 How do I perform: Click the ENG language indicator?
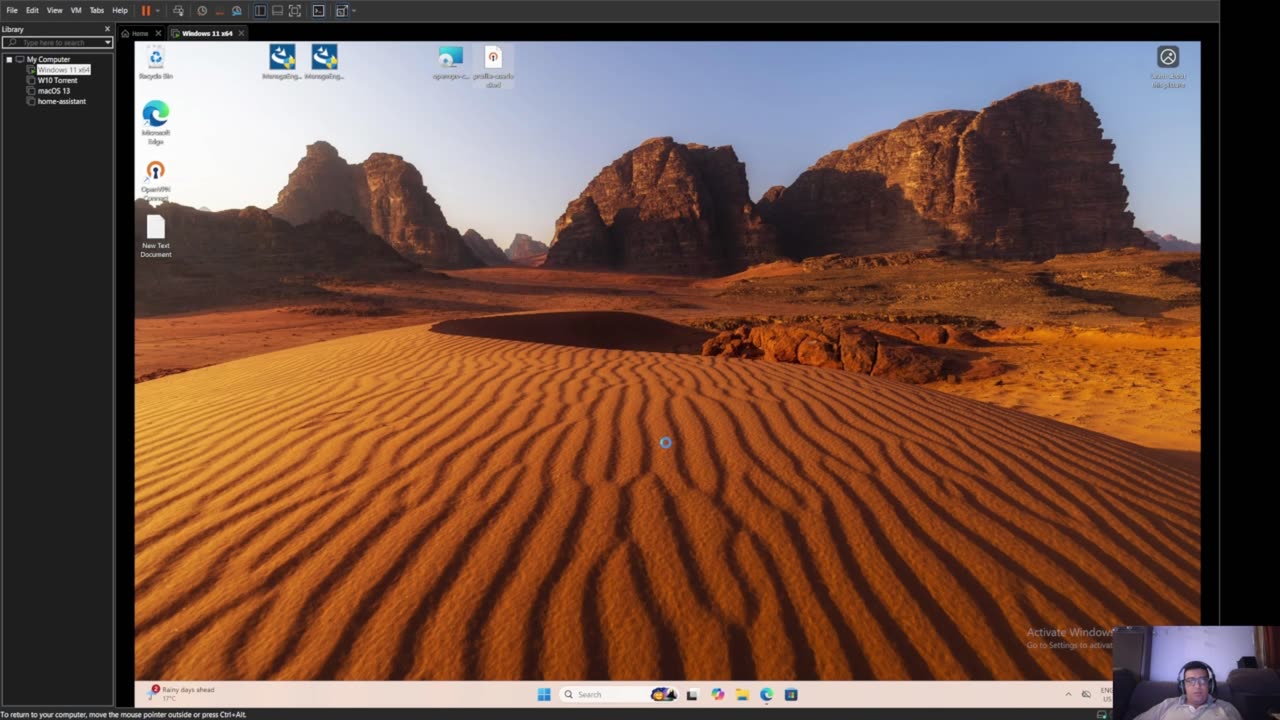(1106, 693)
